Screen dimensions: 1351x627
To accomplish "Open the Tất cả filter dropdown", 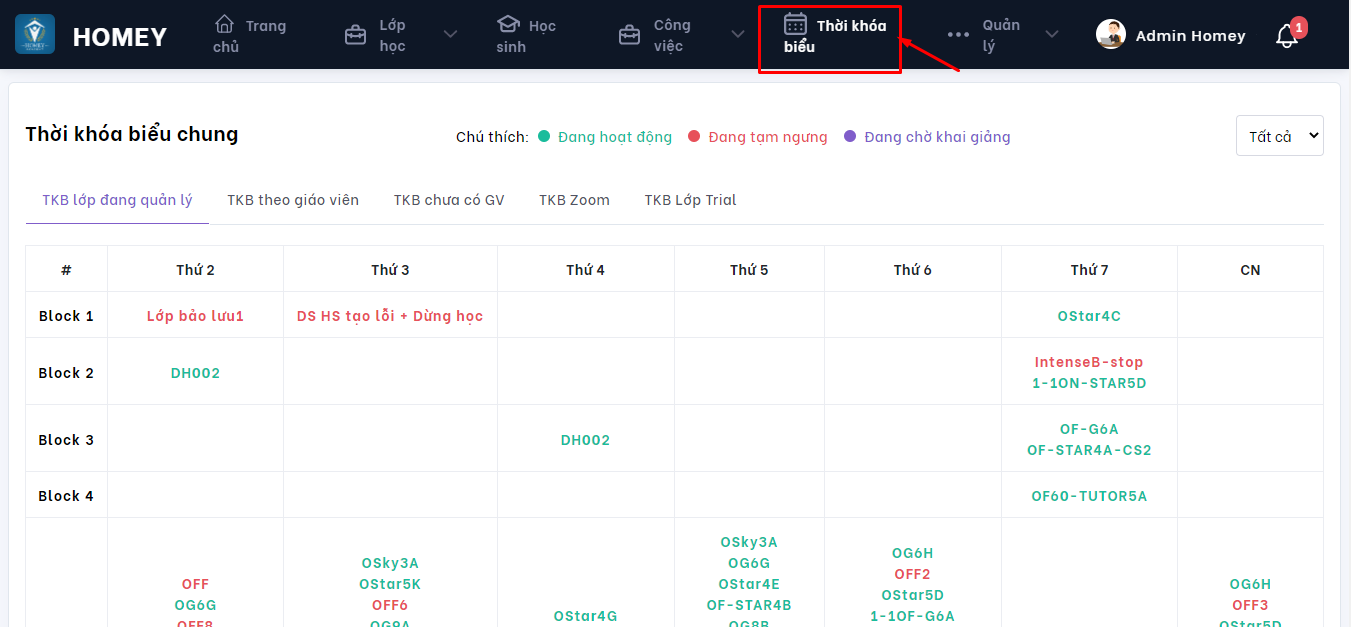I will pyautogui.click(x=1279, y=136).
